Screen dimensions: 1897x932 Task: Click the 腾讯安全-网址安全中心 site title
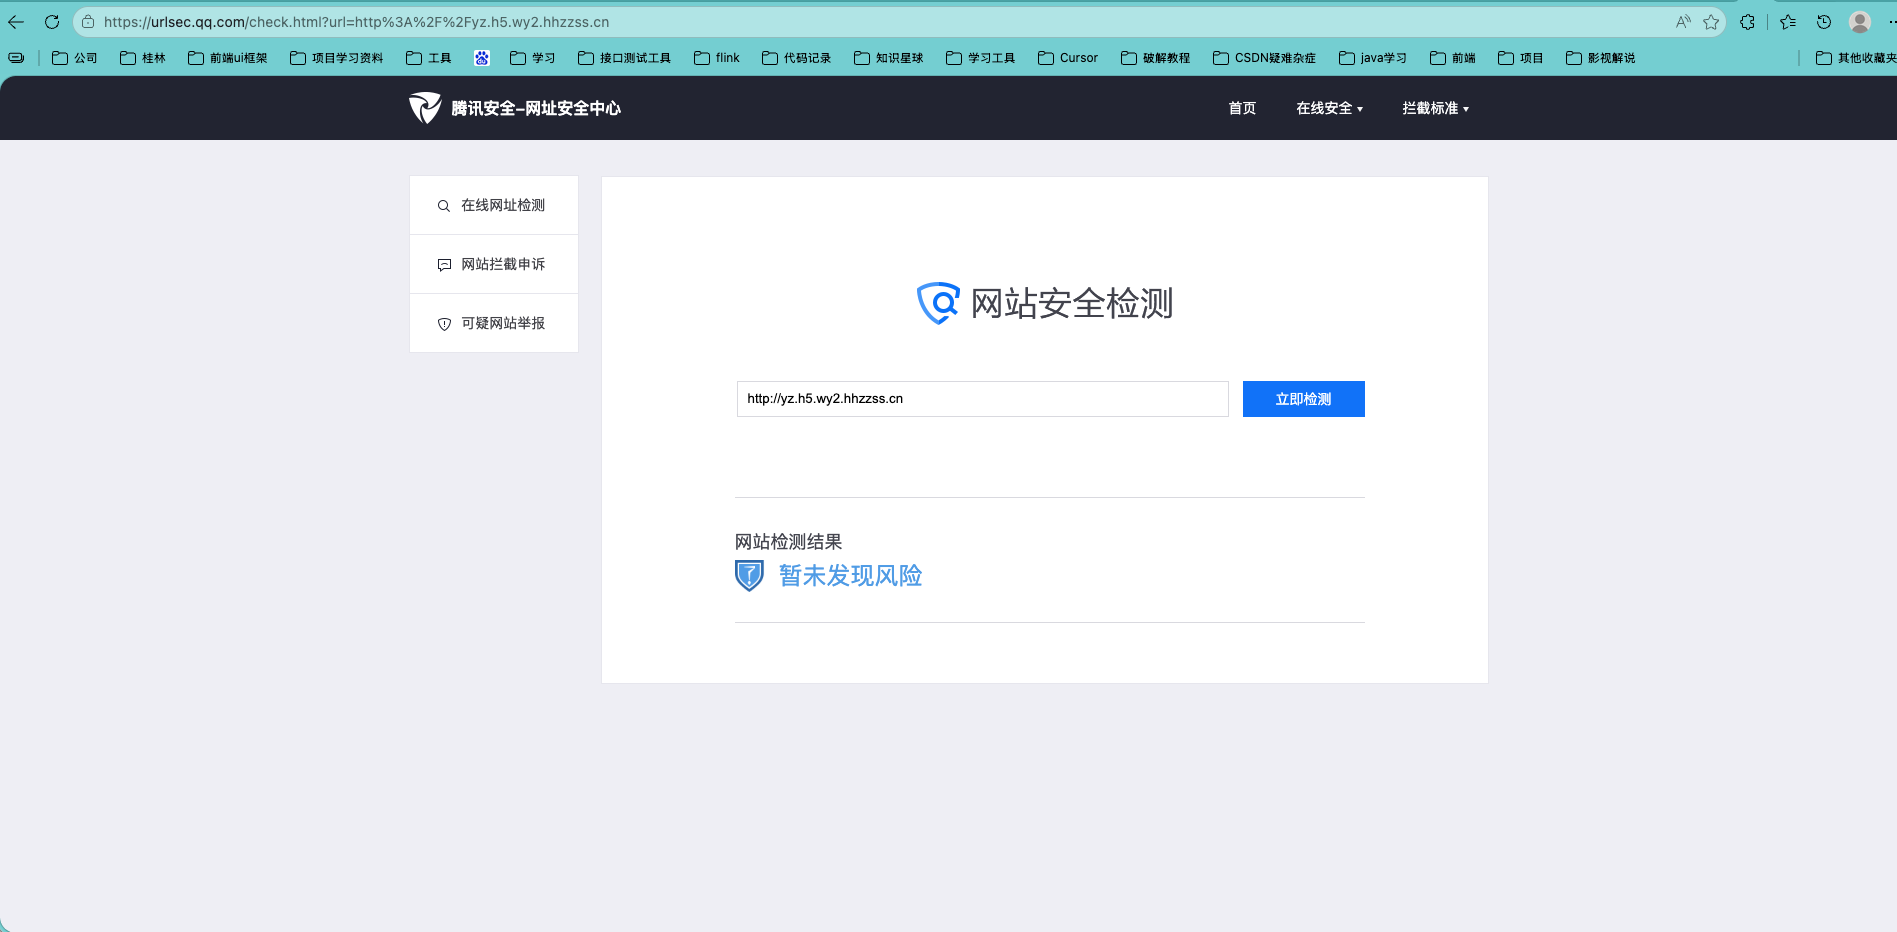pyautogui.click(x=536, y=108)
